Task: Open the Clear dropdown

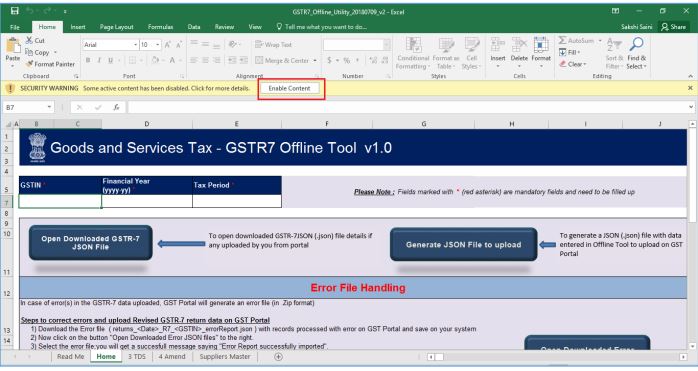Action: [x=573, y=64]
